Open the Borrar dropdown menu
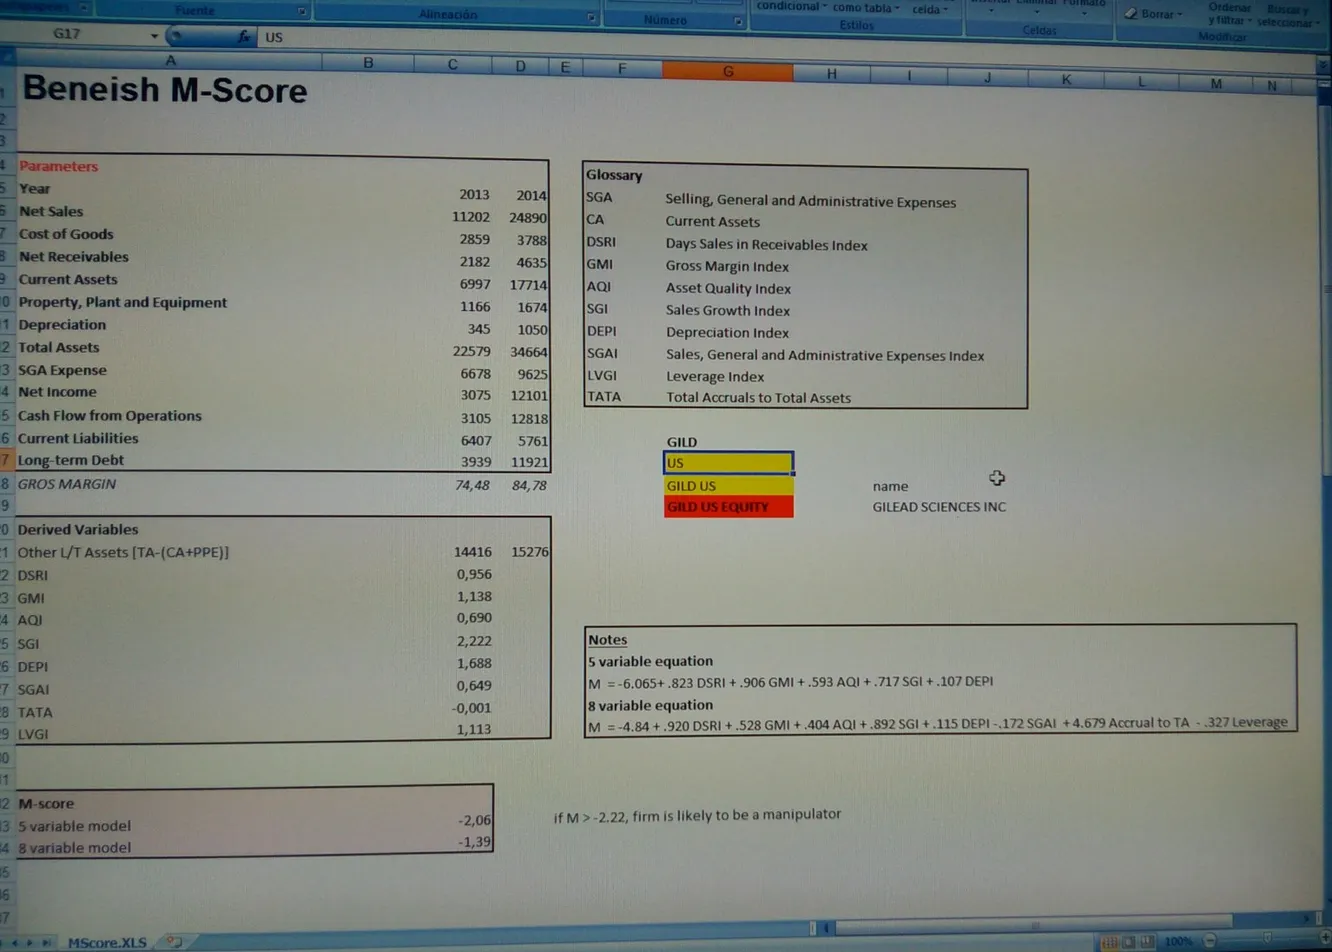 click(1157, 14)
